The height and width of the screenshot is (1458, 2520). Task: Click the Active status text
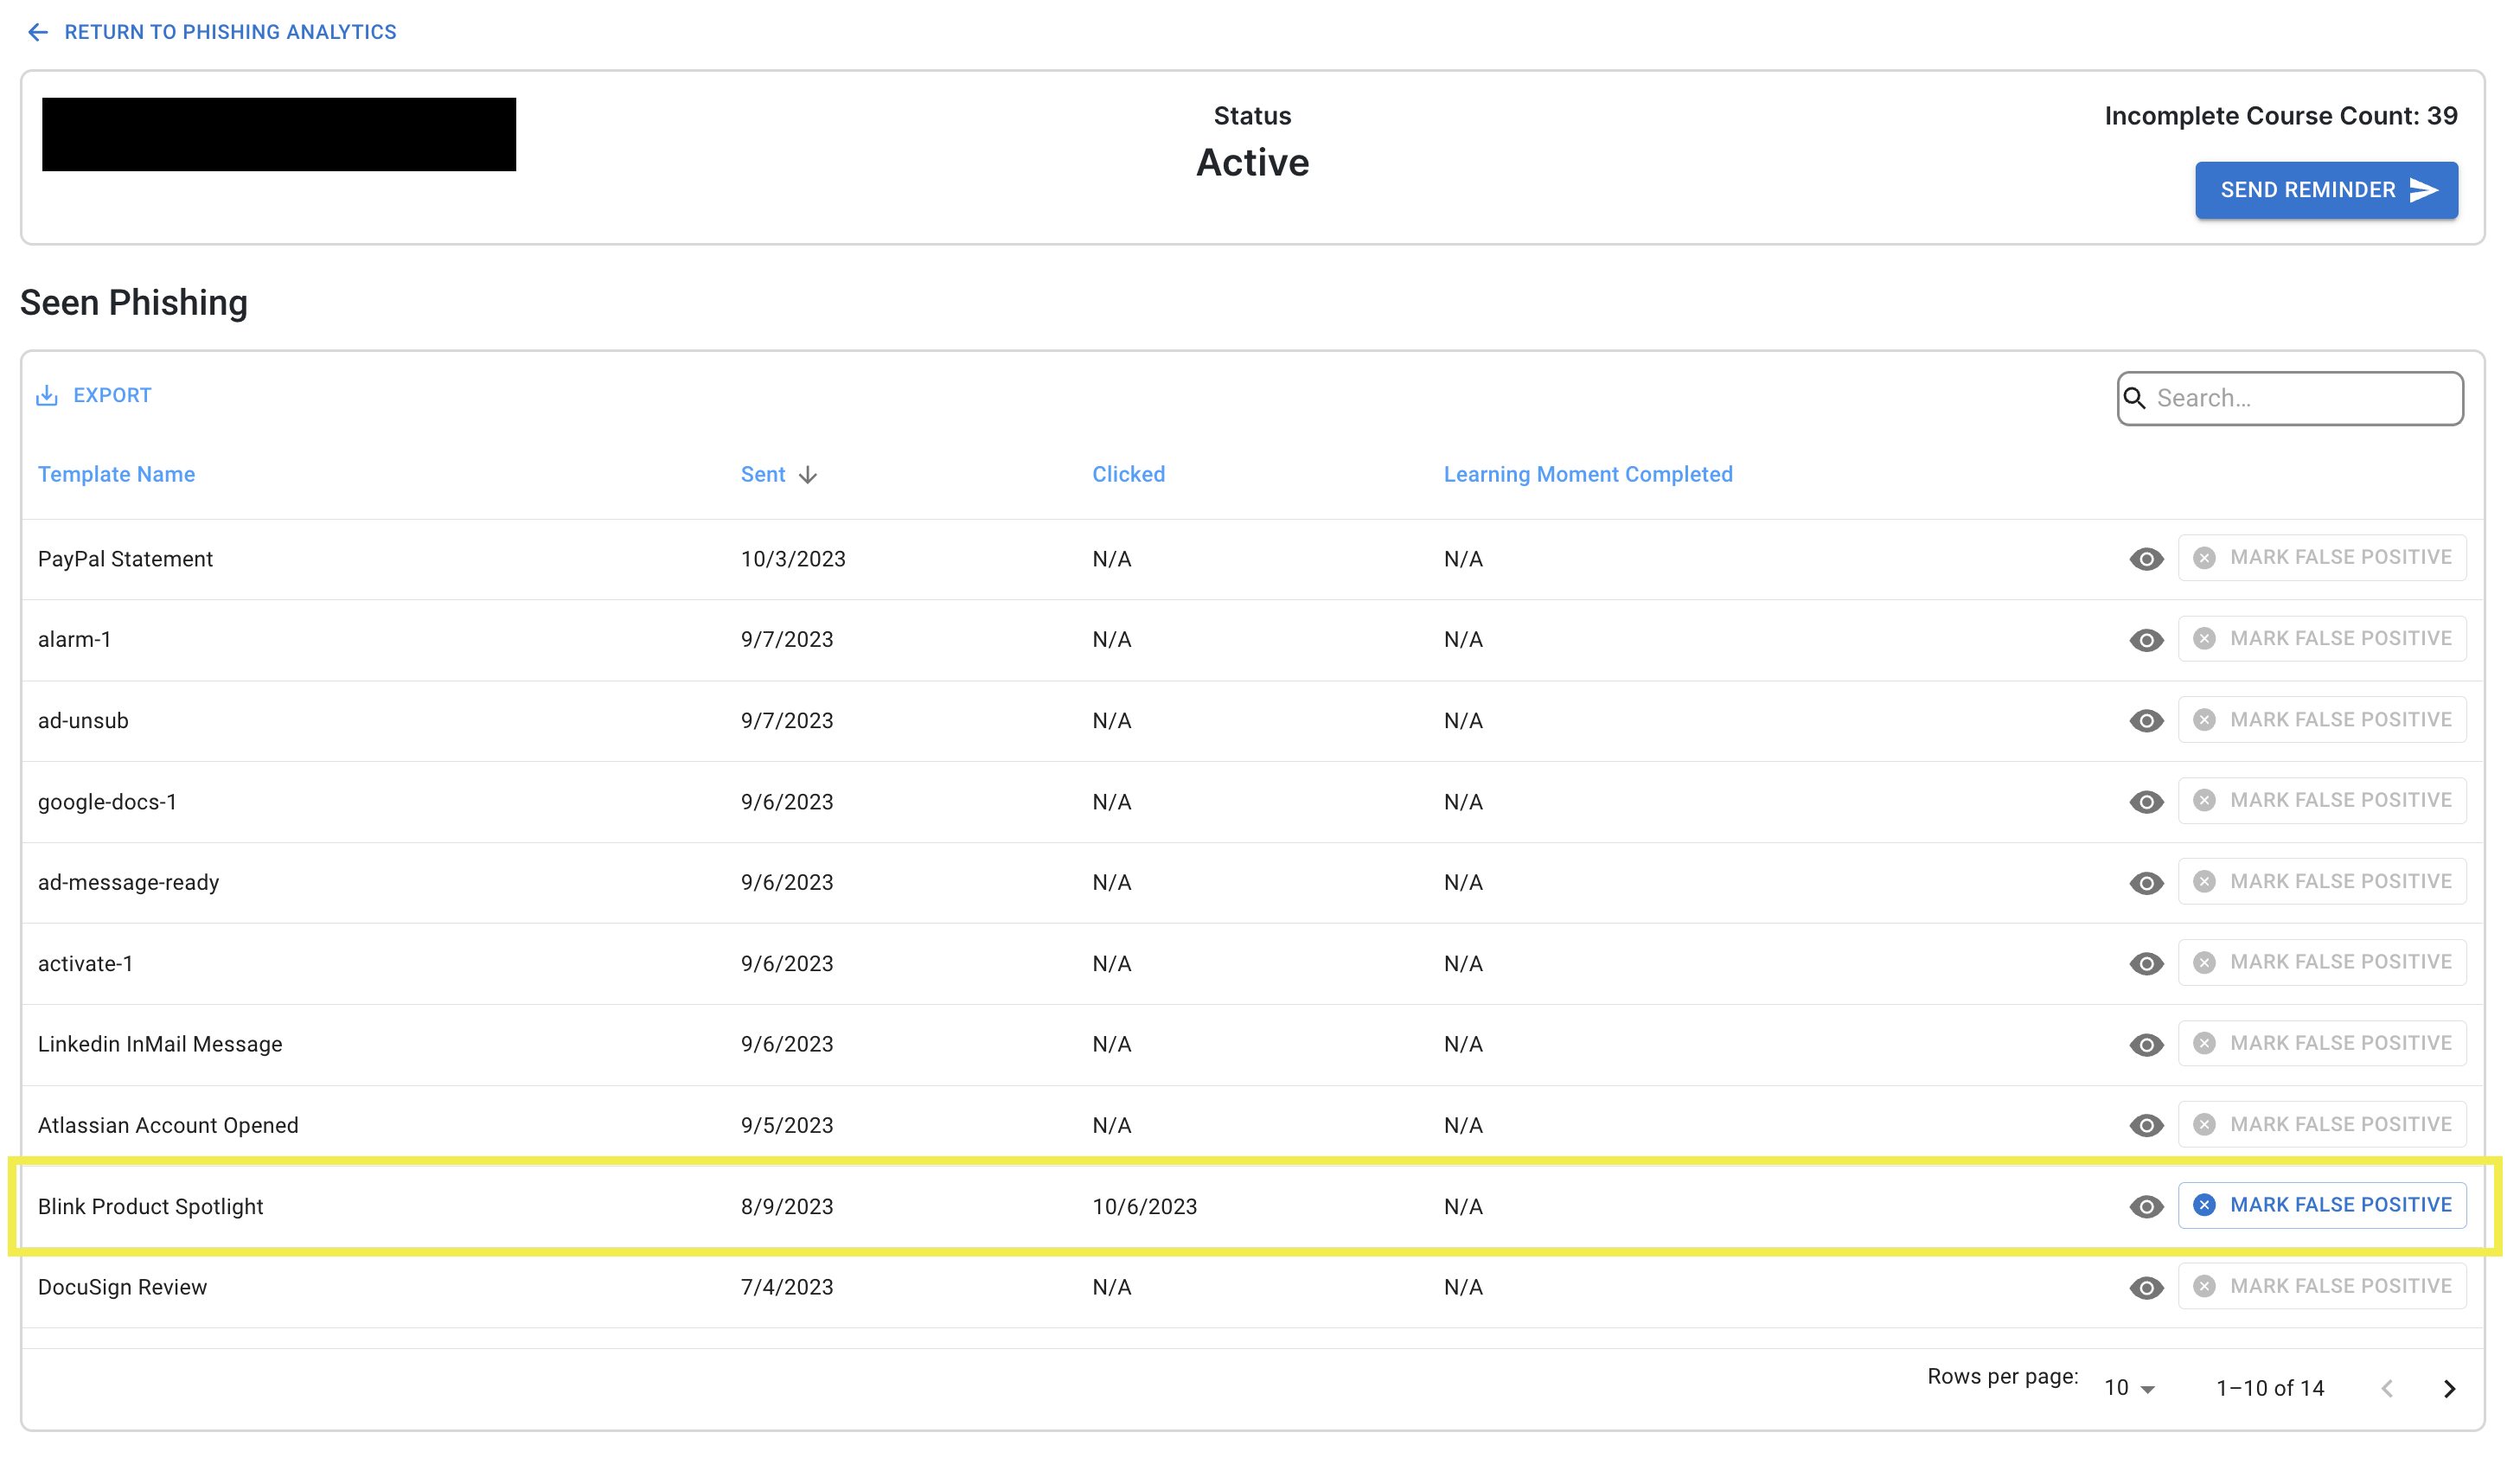click(x=1252, y=163)
